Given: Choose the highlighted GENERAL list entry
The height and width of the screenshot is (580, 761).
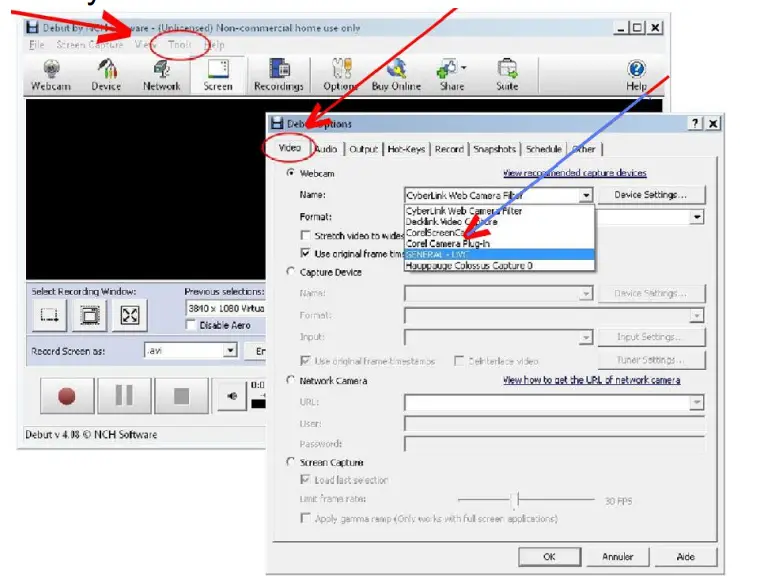Looking at the screenshot, I should tap(499, 254).
